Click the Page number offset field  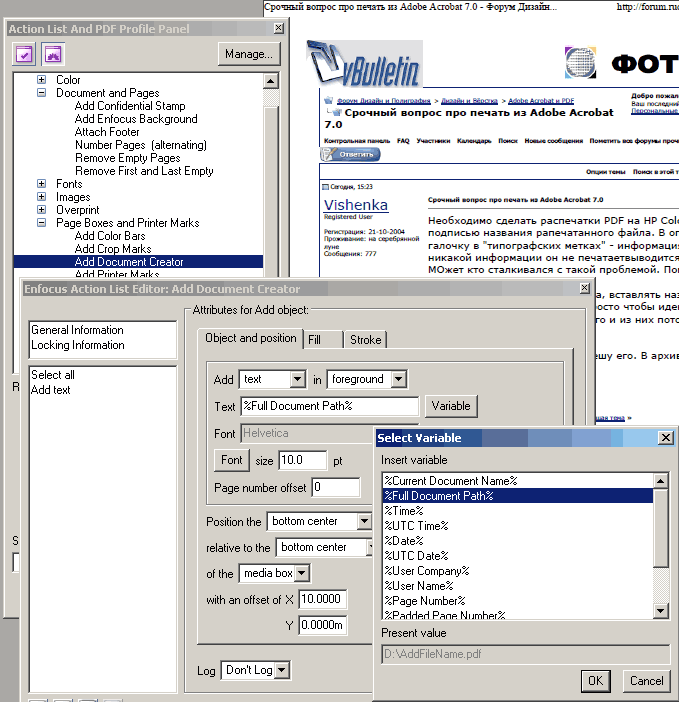point(336,487)
